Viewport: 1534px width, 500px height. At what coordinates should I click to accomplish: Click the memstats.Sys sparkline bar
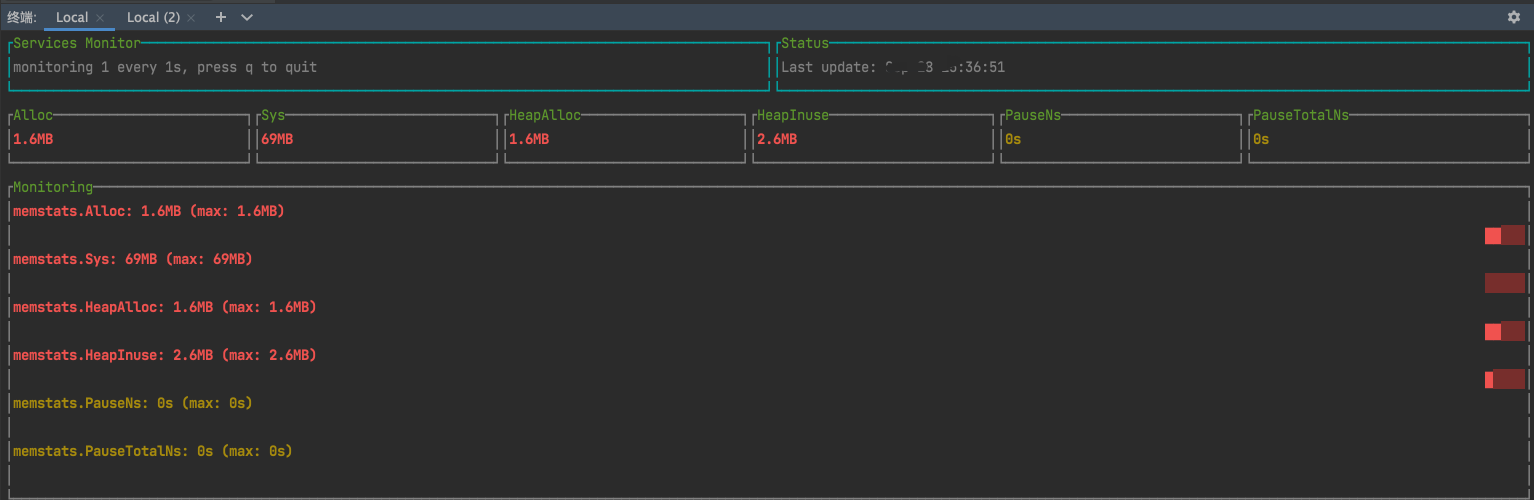point(1504,283)
